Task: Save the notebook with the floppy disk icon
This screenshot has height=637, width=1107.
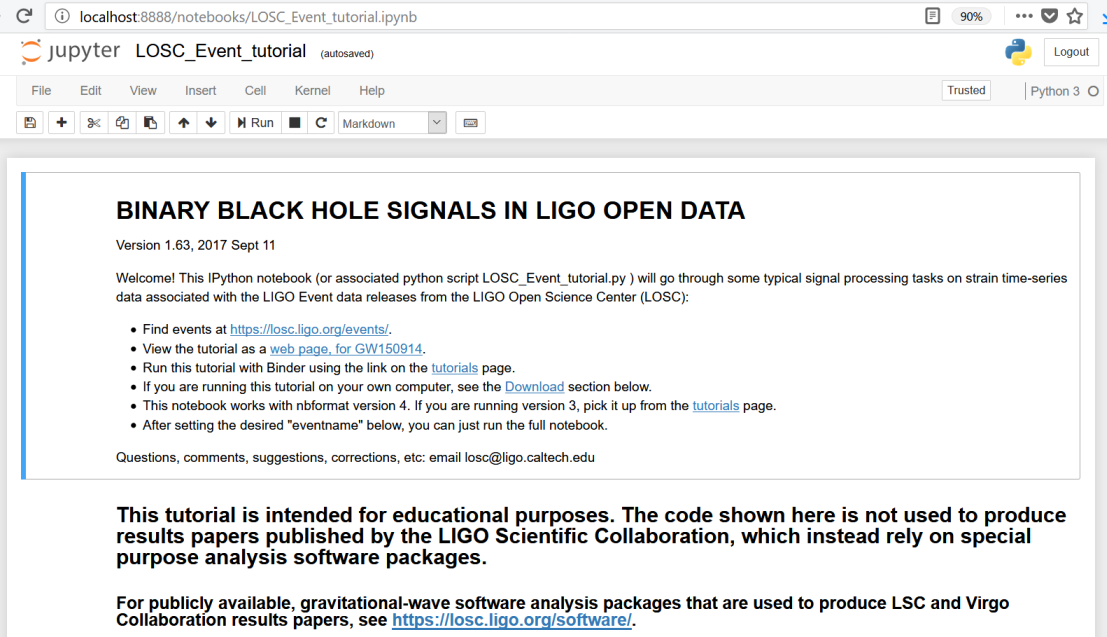Action: (x=30, y=123)
